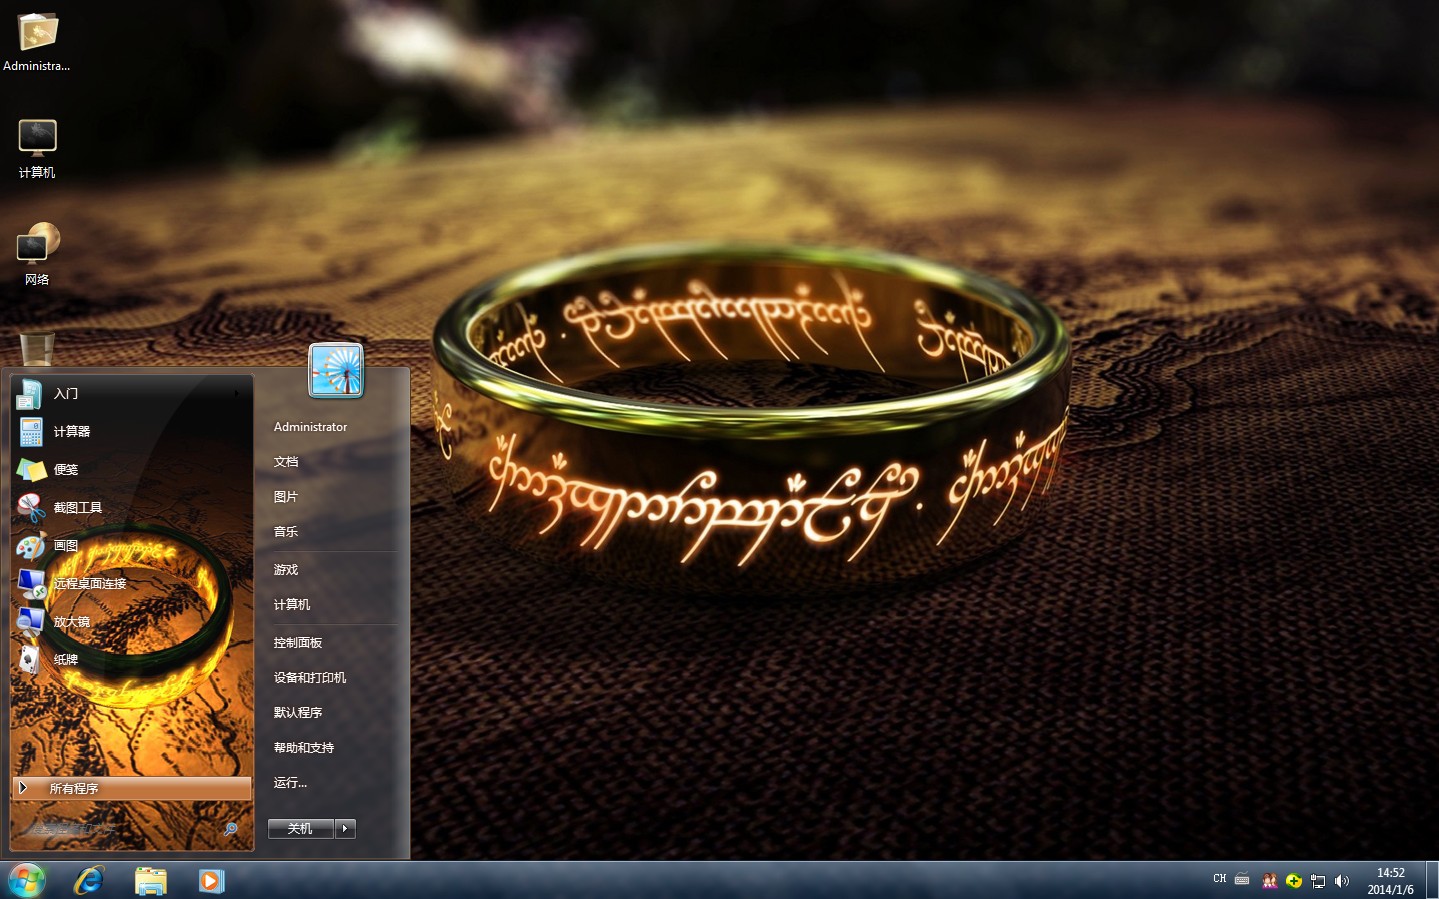1439x899 pixels.
Task: Launch 截图工具 from Start menu
Action: coord(130,508)
